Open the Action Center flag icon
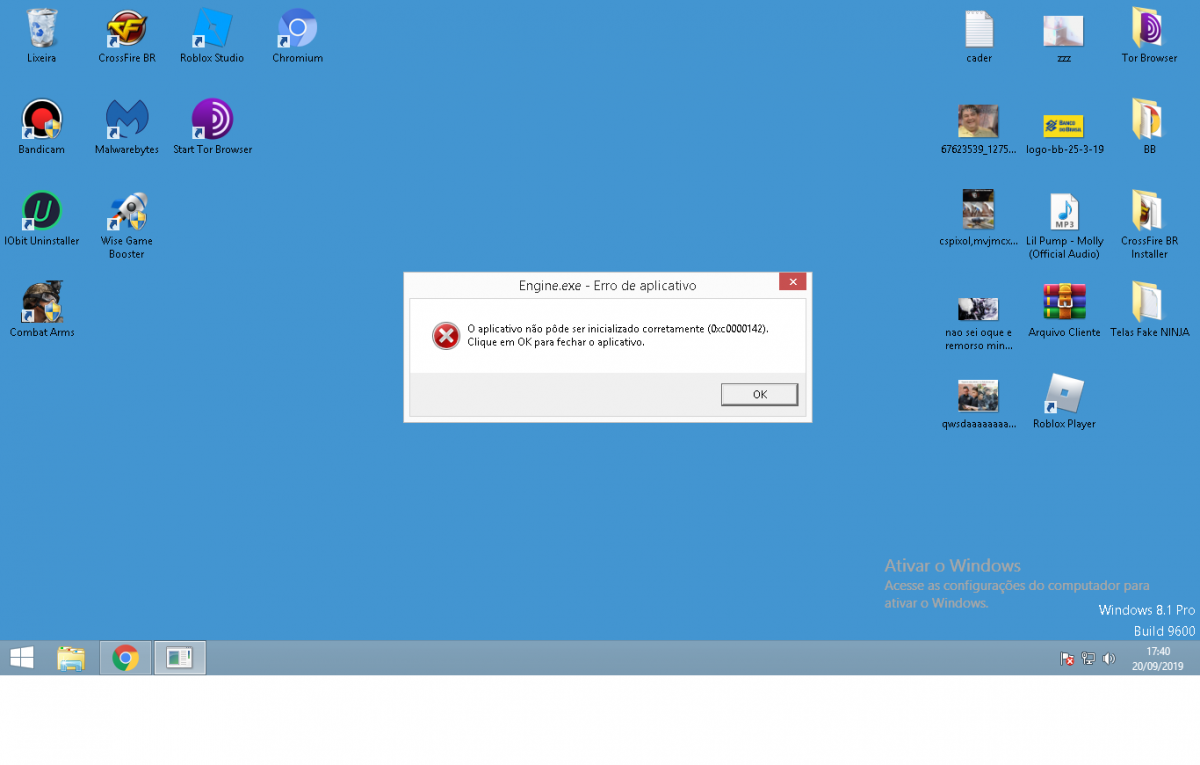This screenshot has width=1200, height=765. 1067,659
